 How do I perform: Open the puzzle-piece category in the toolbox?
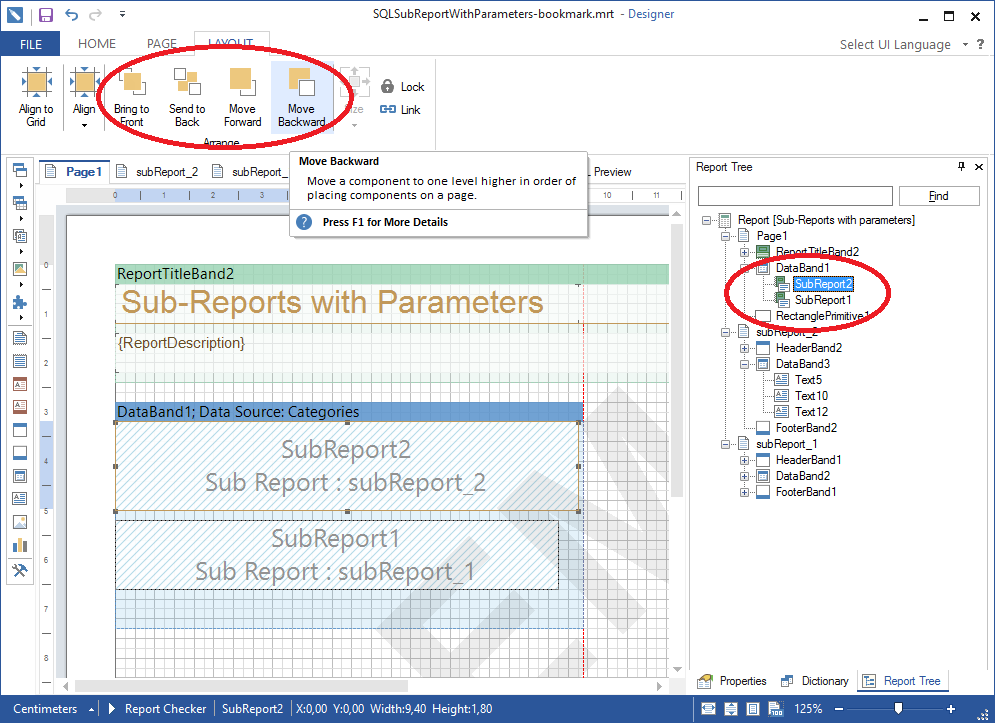pos(20,302)
